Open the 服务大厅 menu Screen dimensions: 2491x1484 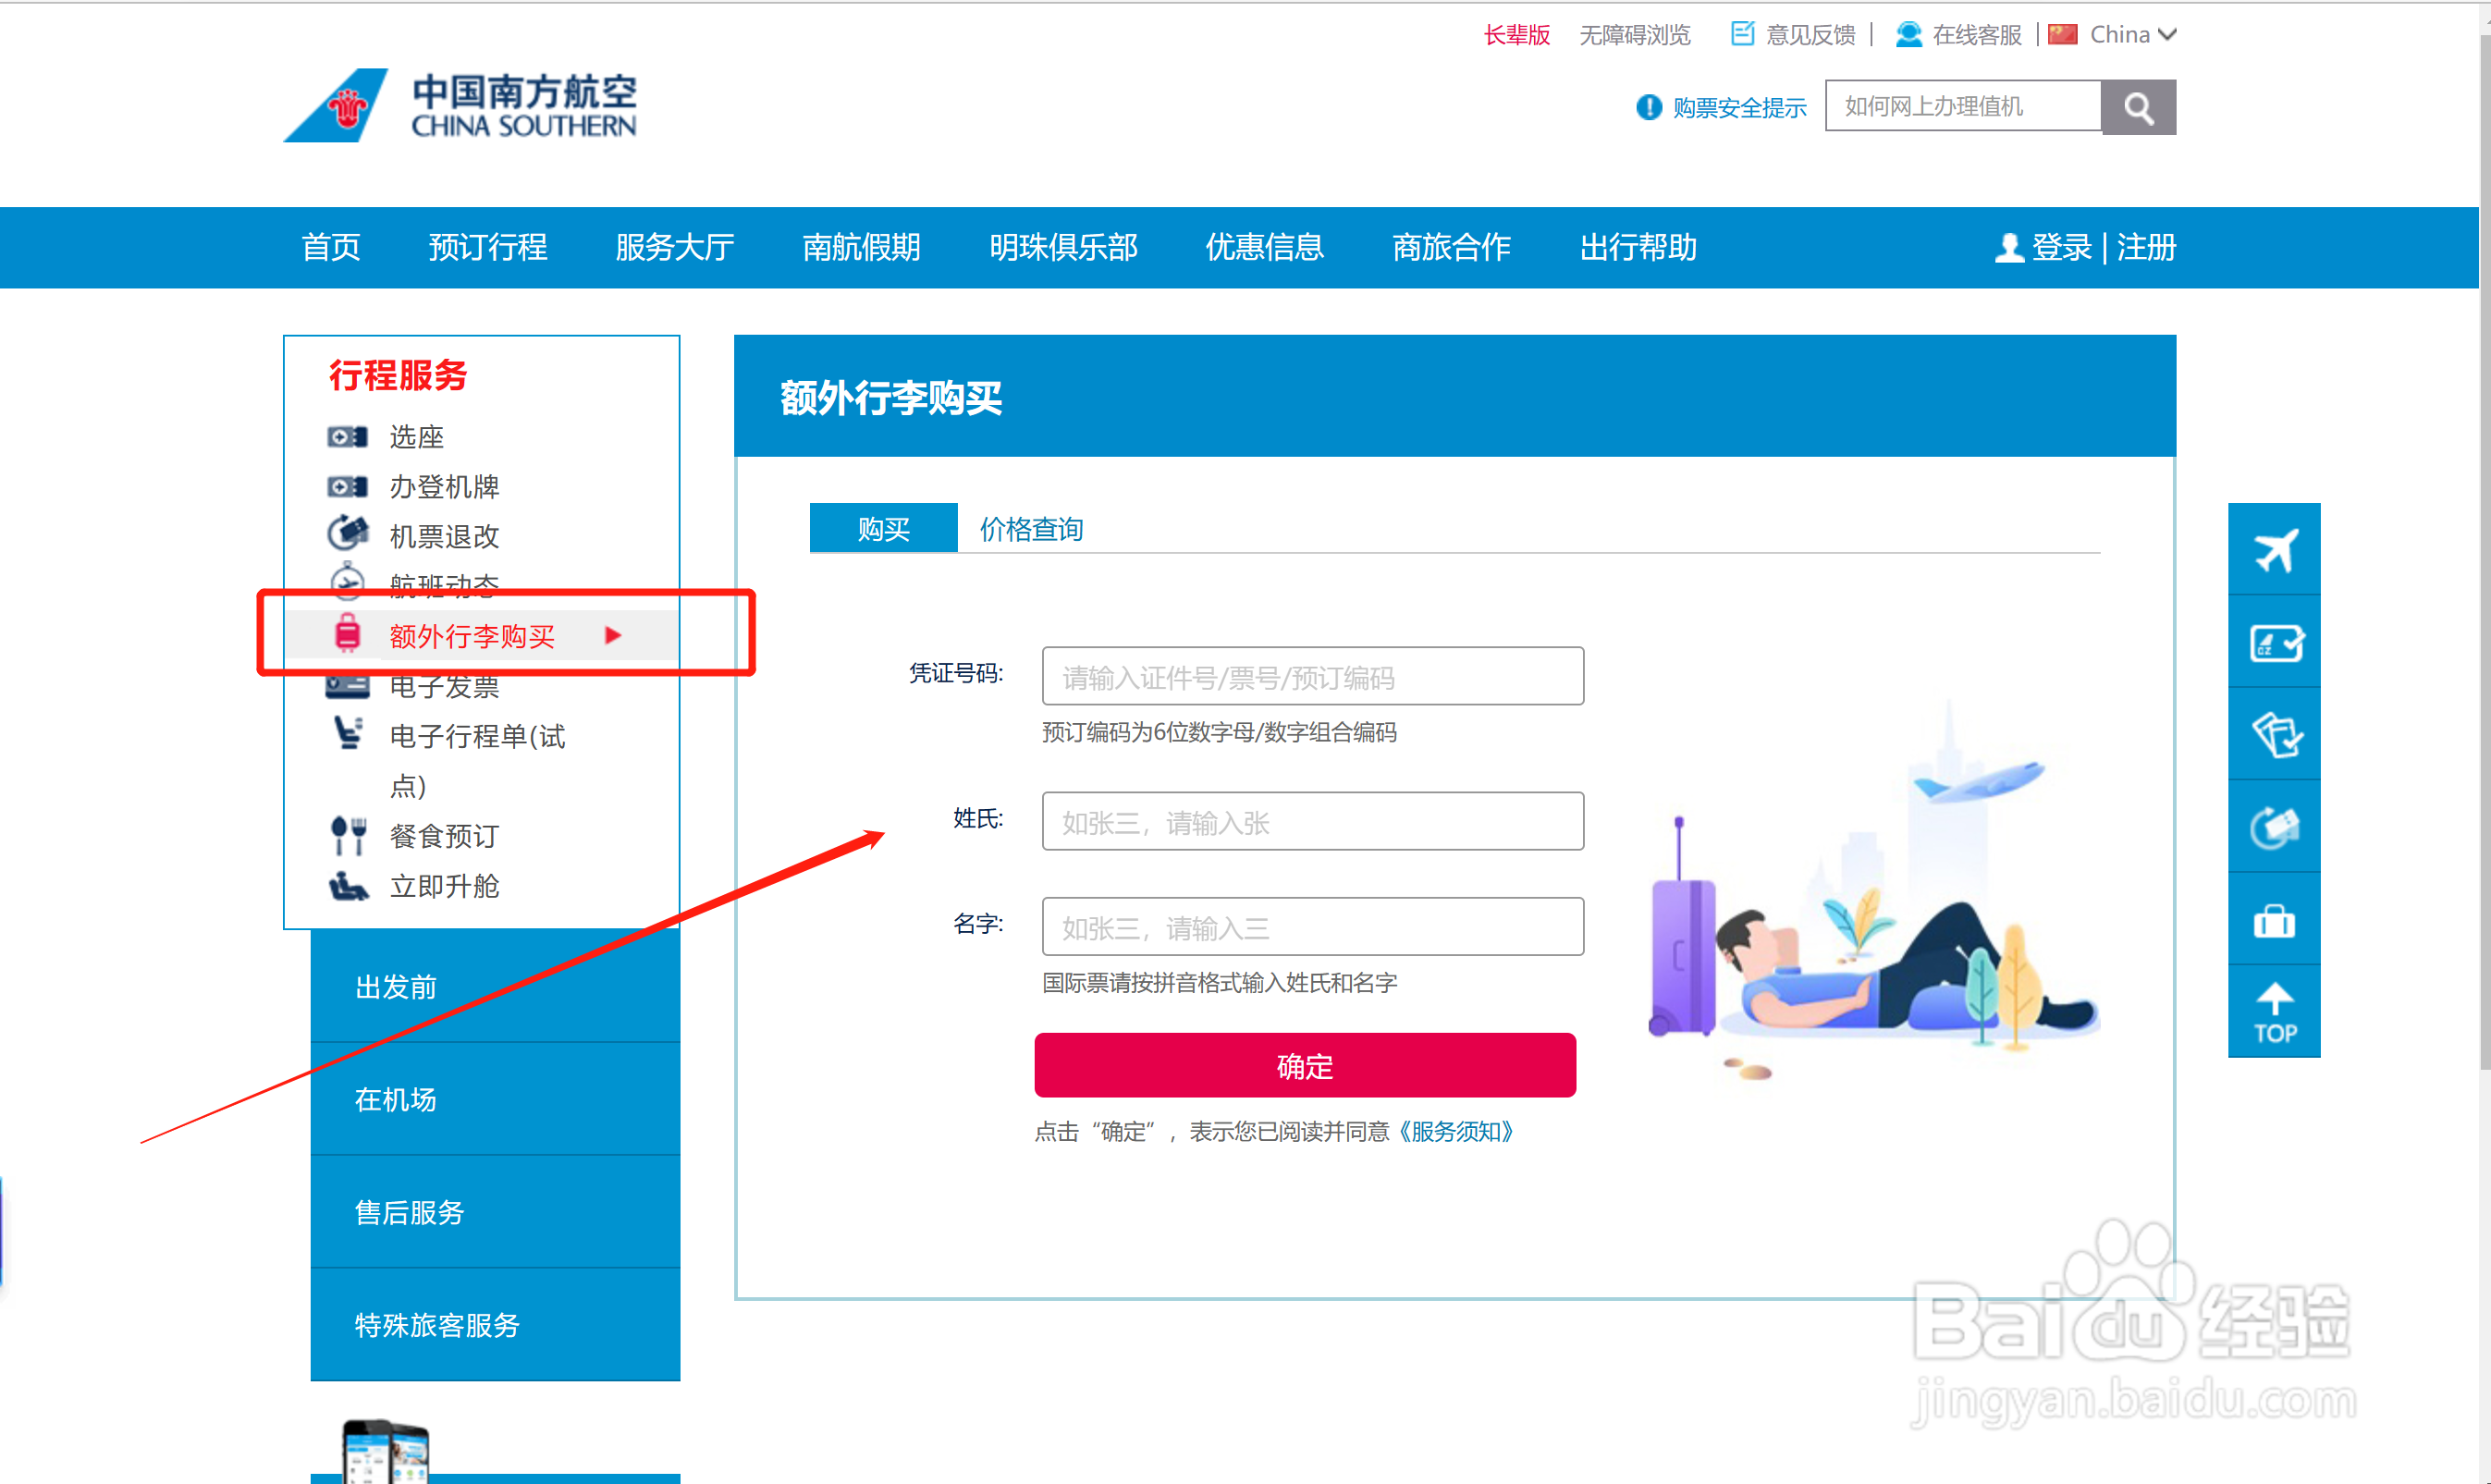[x=674, y=247]
